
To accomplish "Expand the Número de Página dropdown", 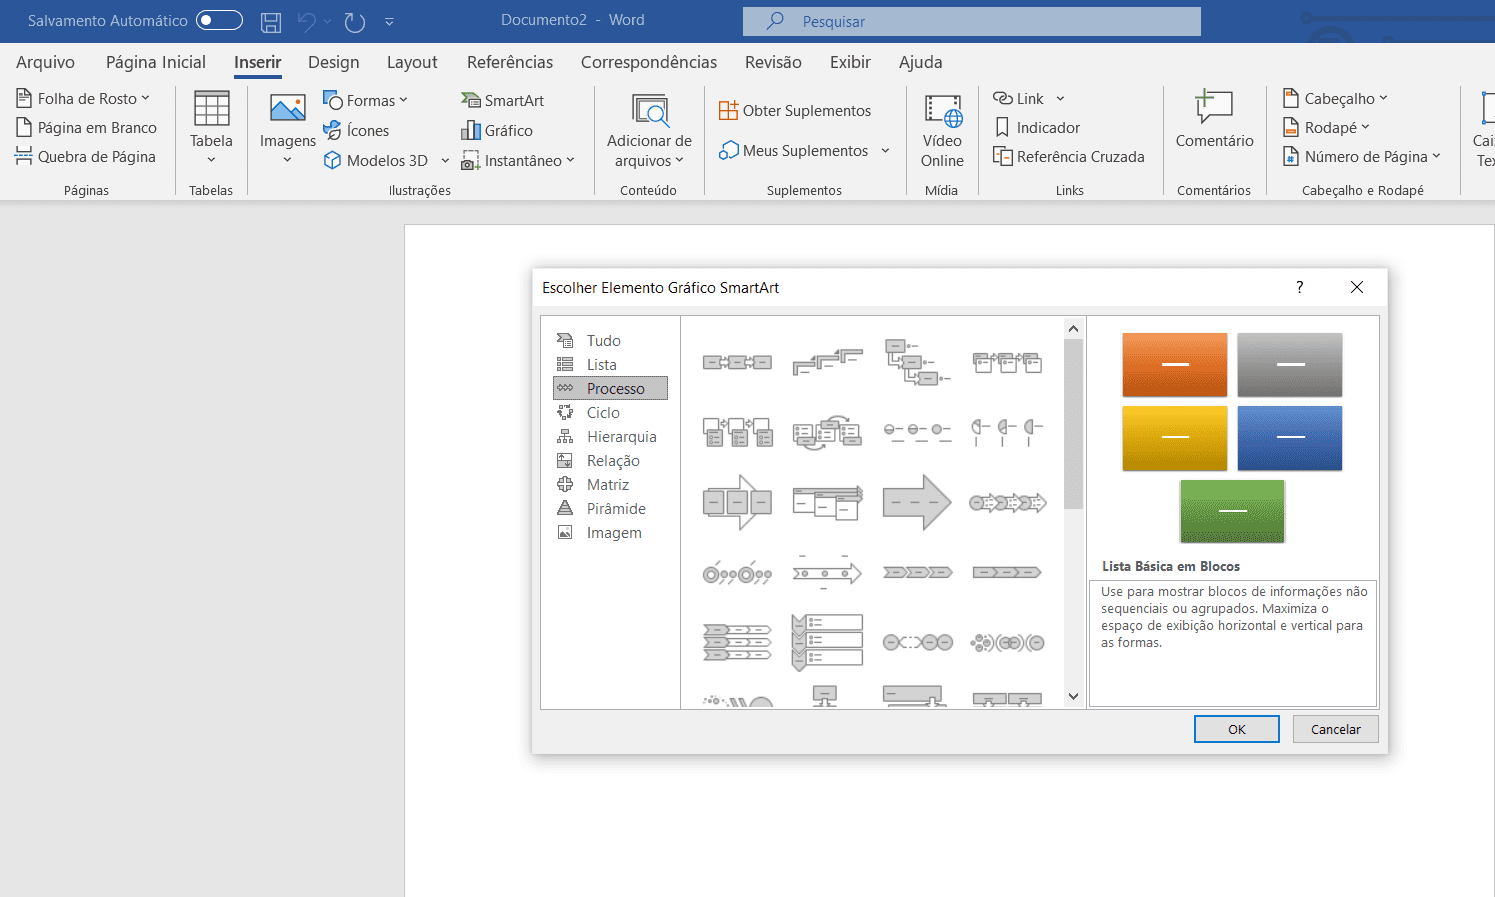I will 1436,157.
